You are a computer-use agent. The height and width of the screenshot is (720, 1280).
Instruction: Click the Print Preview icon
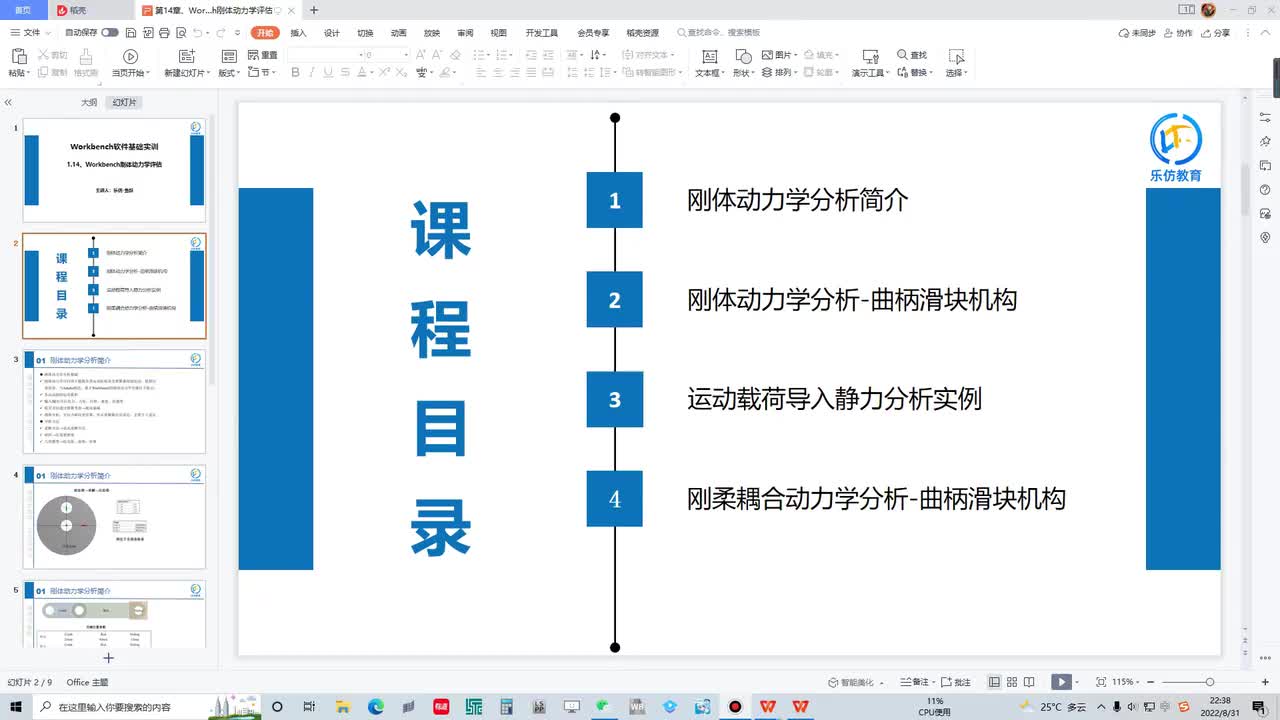pos(181,33)
